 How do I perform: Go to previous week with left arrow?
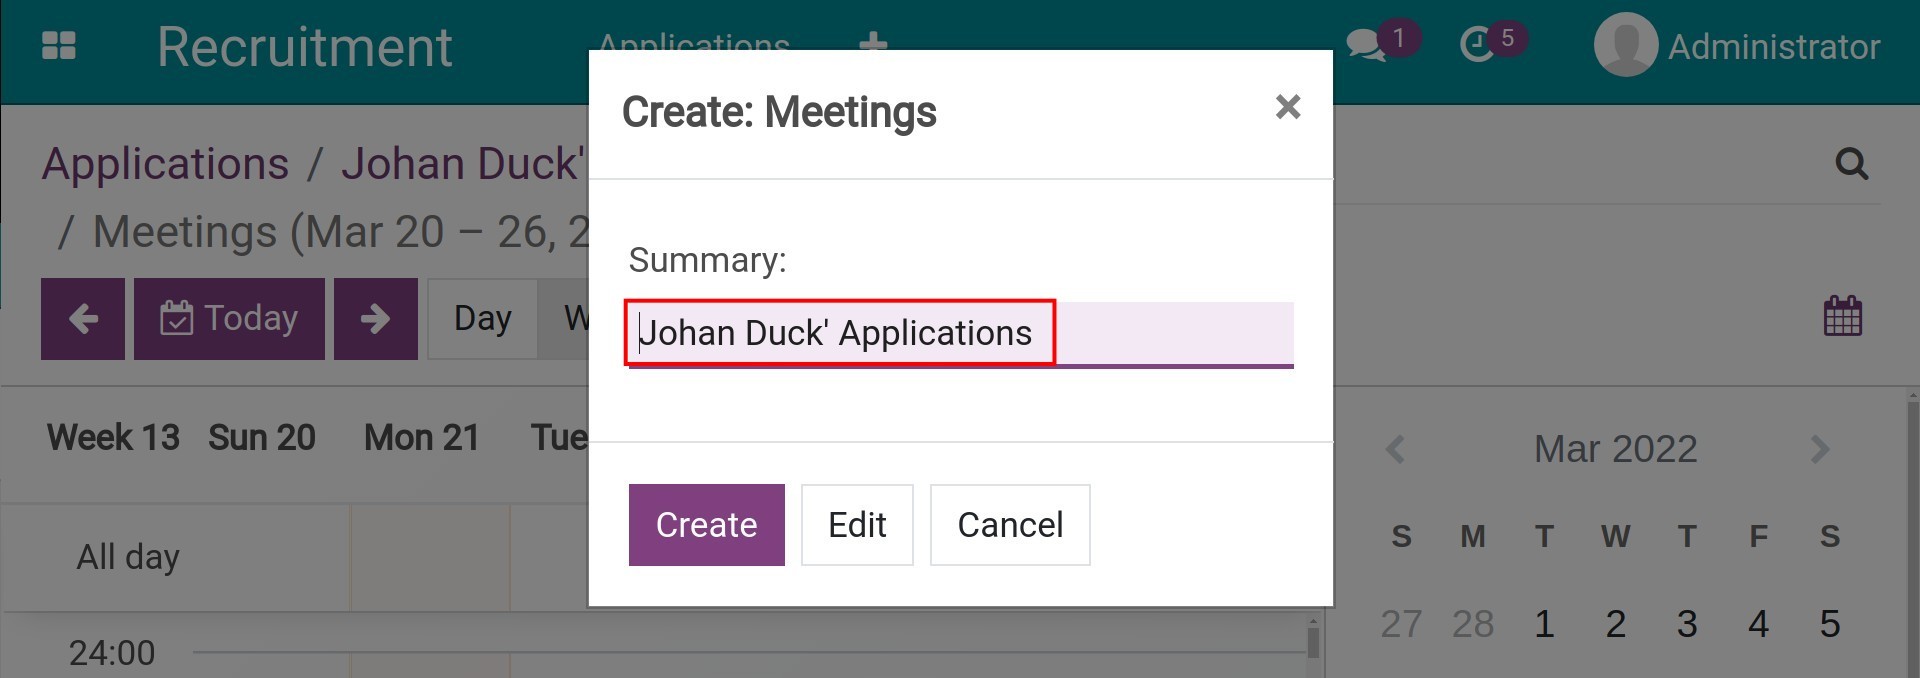point(82,318)
